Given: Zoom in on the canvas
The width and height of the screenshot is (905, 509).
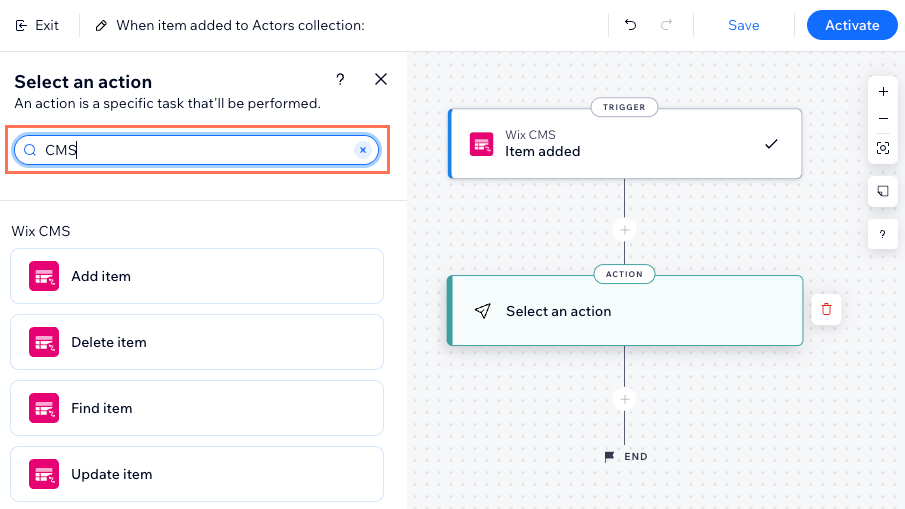Looking at the screenshot, I should click(x=883, y=92).
